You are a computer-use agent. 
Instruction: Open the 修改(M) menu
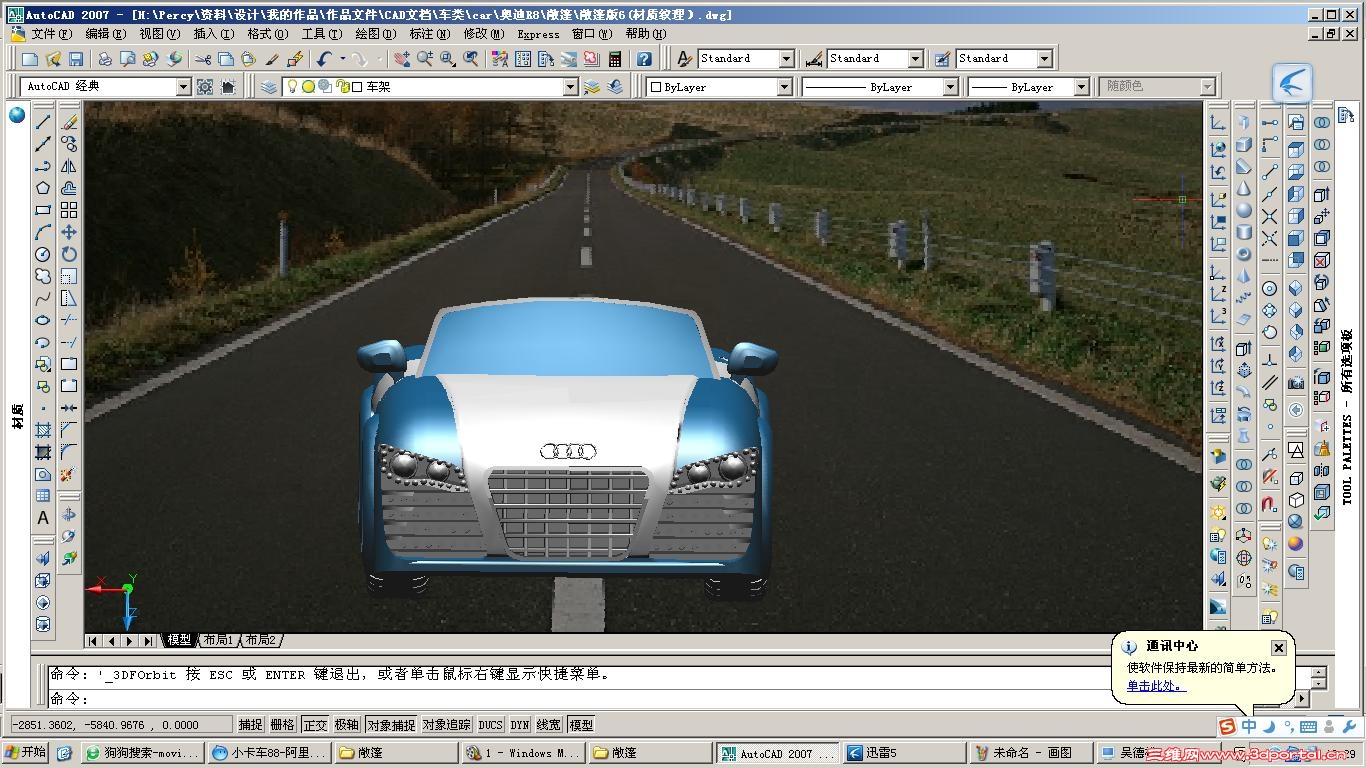tap(483, 34)
